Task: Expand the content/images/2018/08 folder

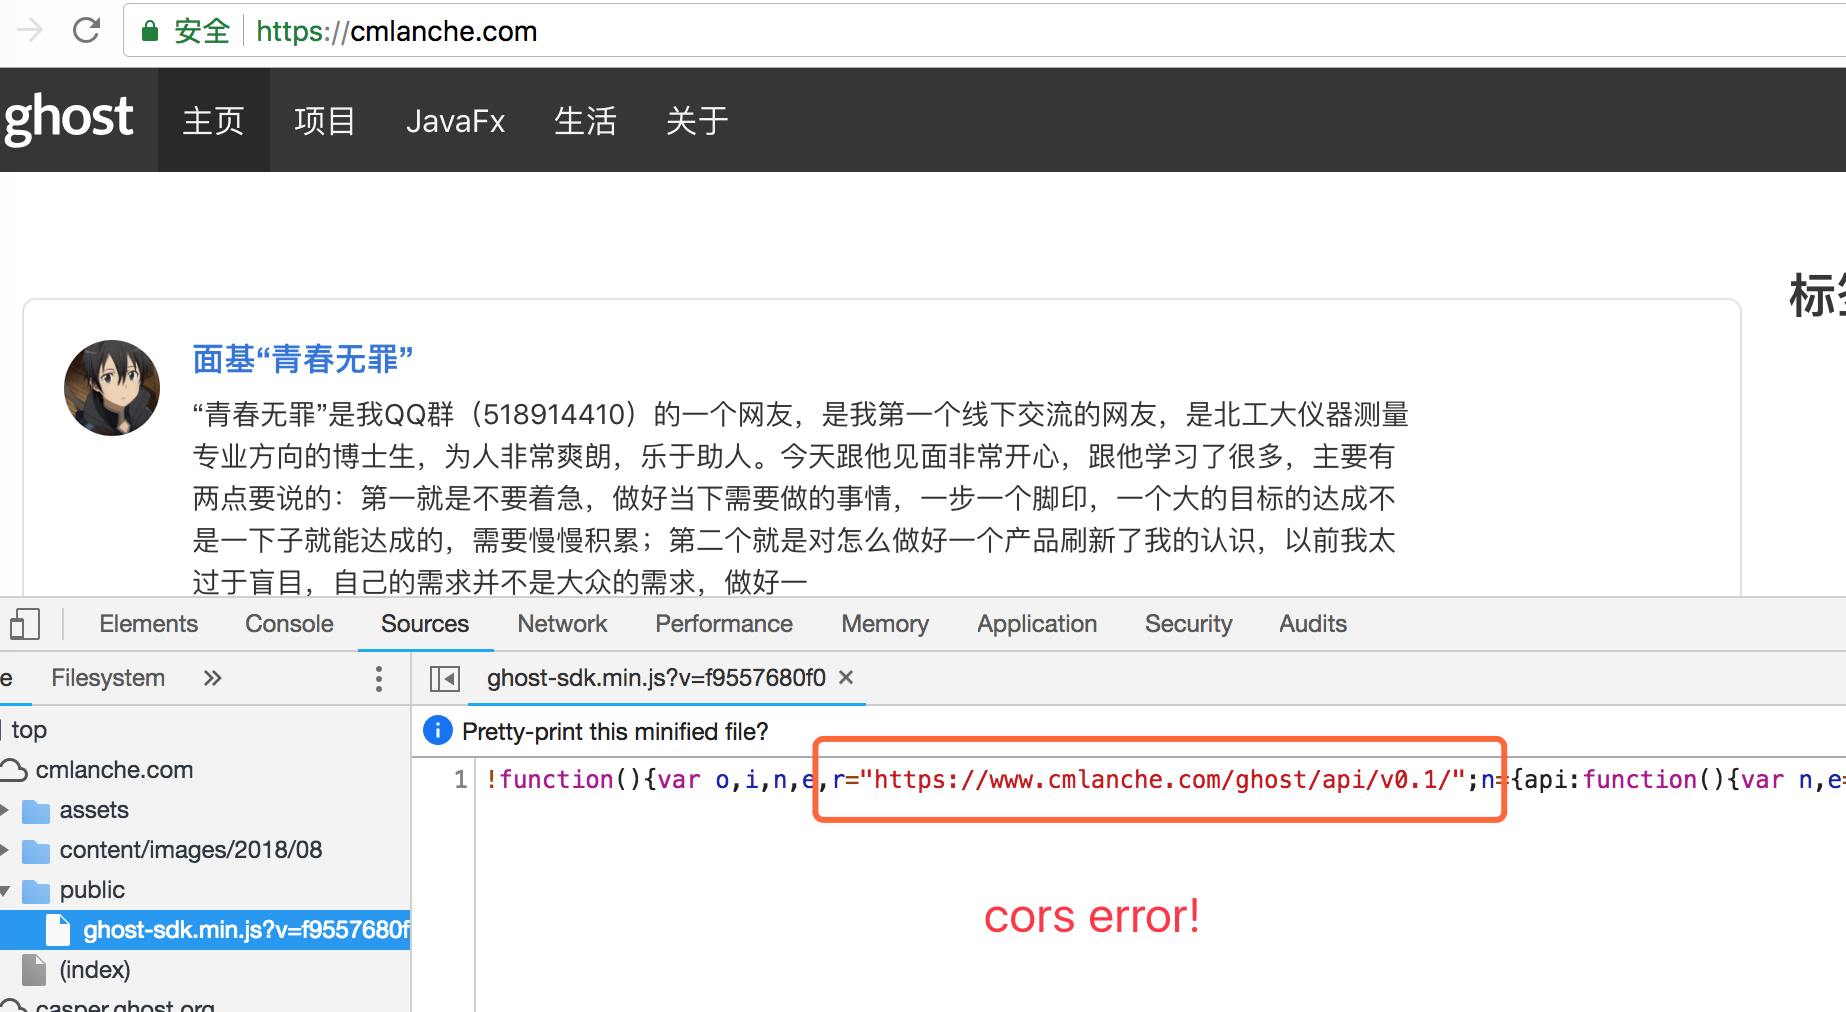Action: (5, 850)
